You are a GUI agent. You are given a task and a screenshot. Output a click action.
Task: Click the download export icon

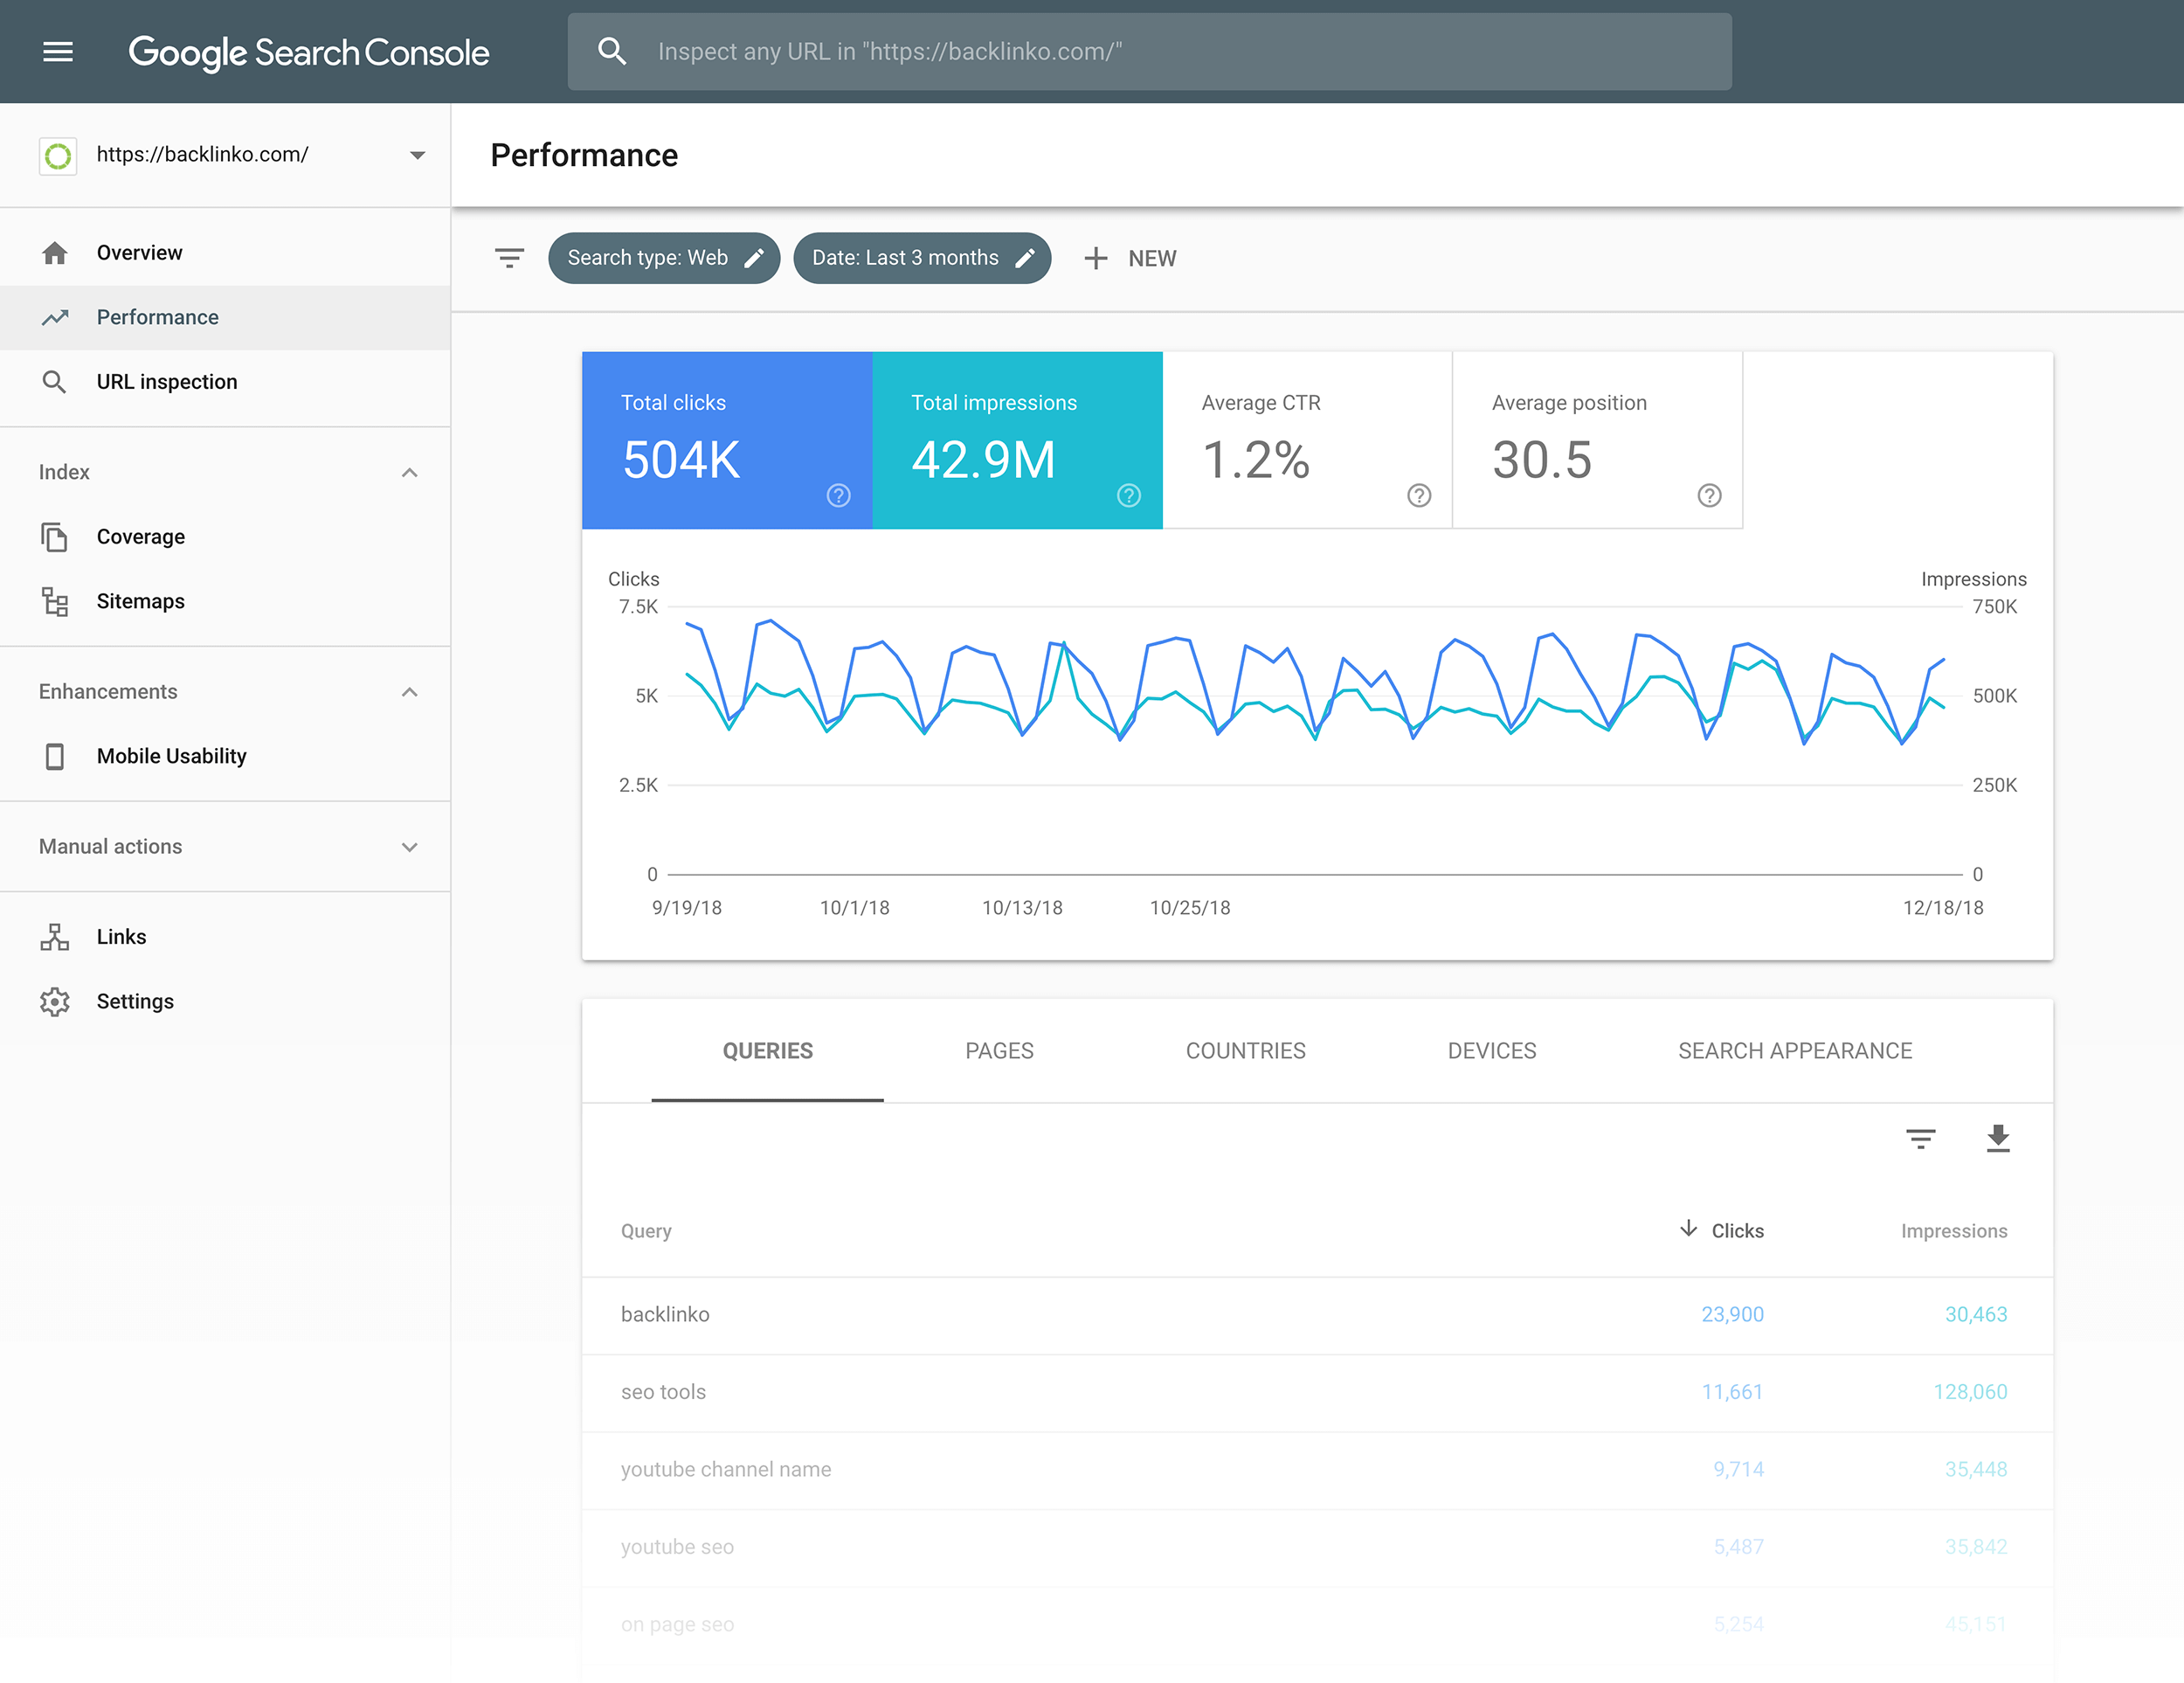click(1998, 1138)
